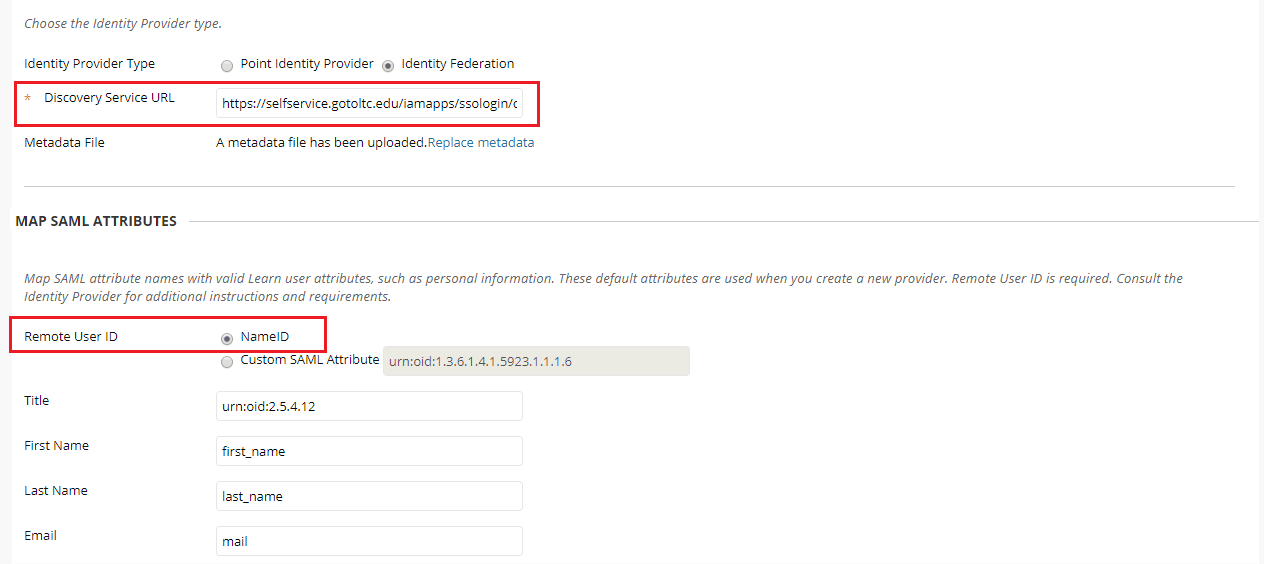Click the 'MAP SAML ATTRIBUTES' section heading
This screenshot has height=564, width=1264.
96,221
